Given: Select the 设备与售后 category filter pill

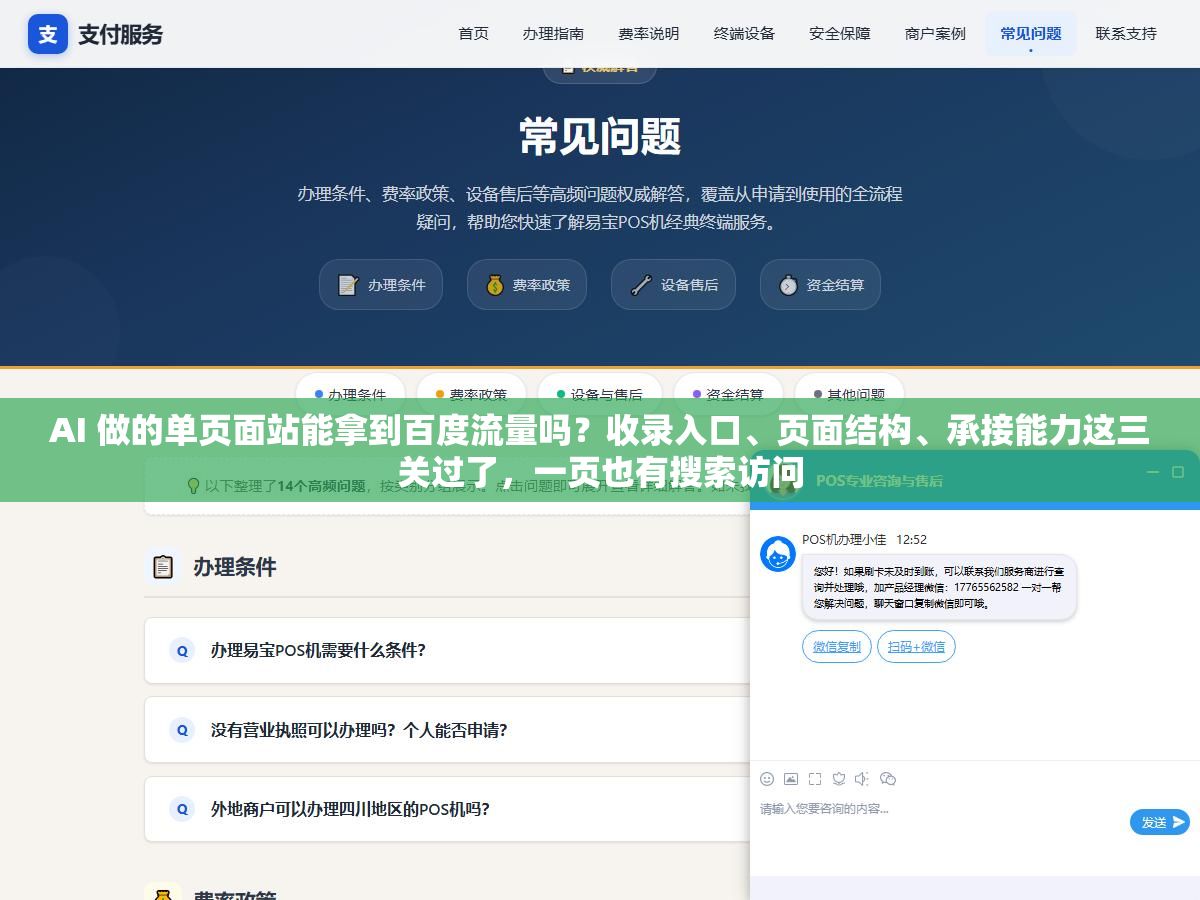Looking at the screenshot, I should tap(600, 394).
